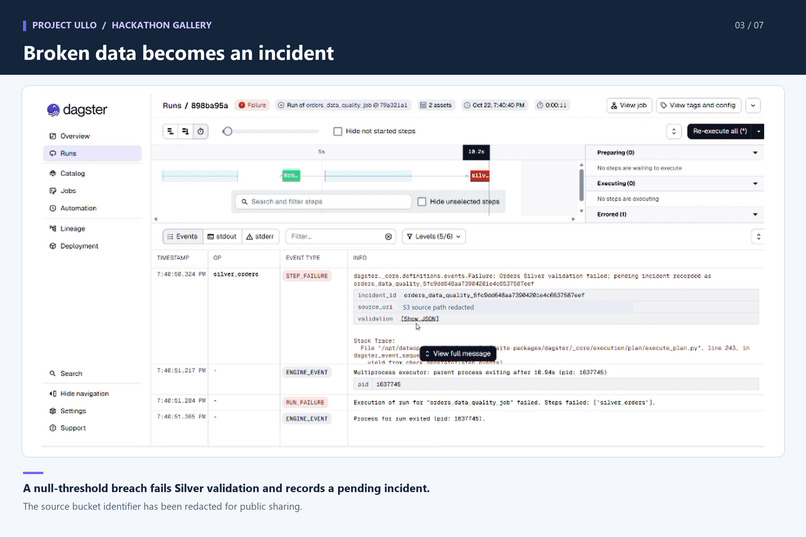
Task: Click View full message button
Action: tap(458, 354)
